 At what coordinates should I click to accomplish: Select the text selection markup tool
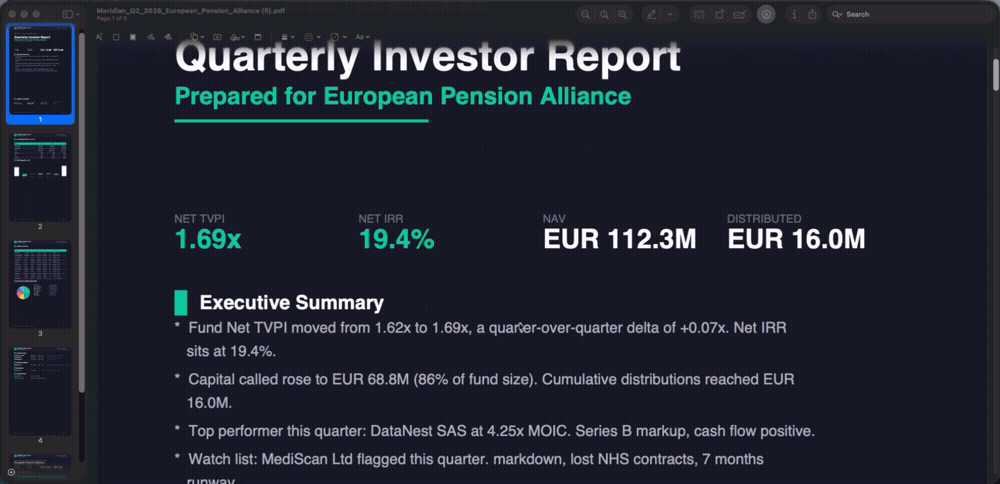tap(100, 37)
